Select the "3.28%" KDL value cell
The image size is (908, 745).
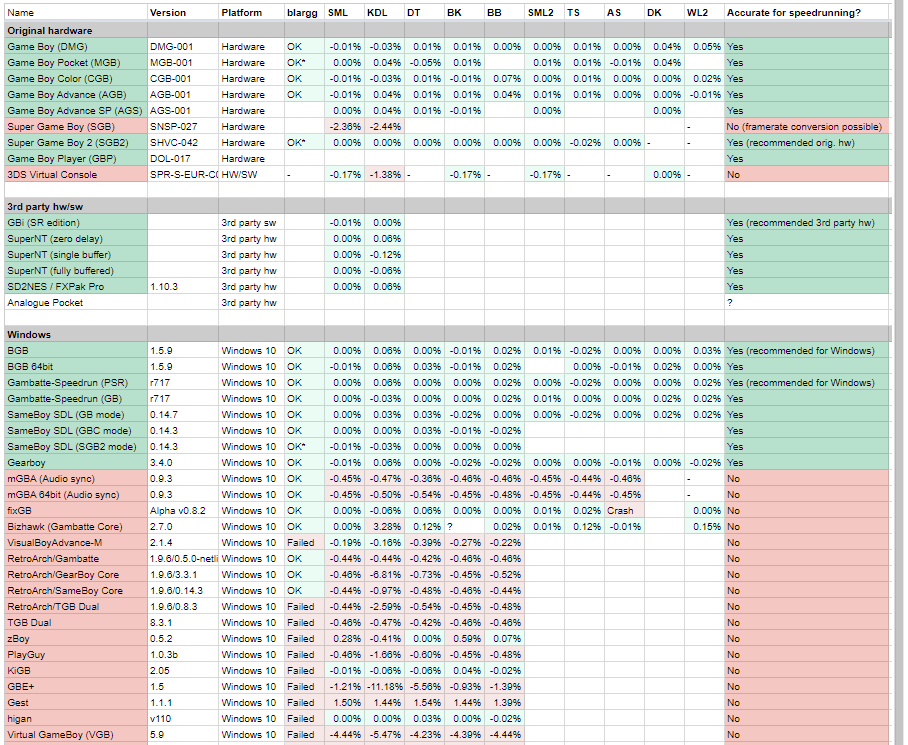point(384,527)
